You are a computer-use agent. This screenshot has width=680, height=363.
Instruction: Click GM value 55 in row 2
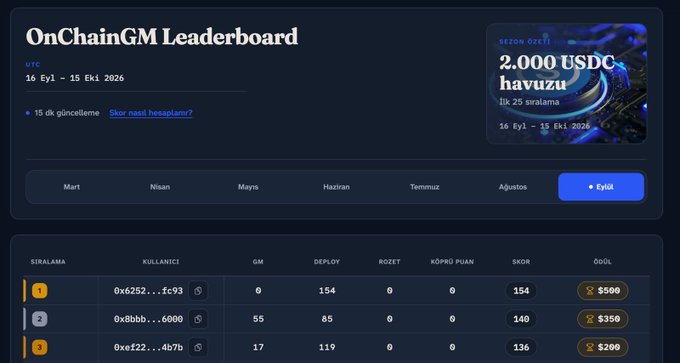pos(258,319)
